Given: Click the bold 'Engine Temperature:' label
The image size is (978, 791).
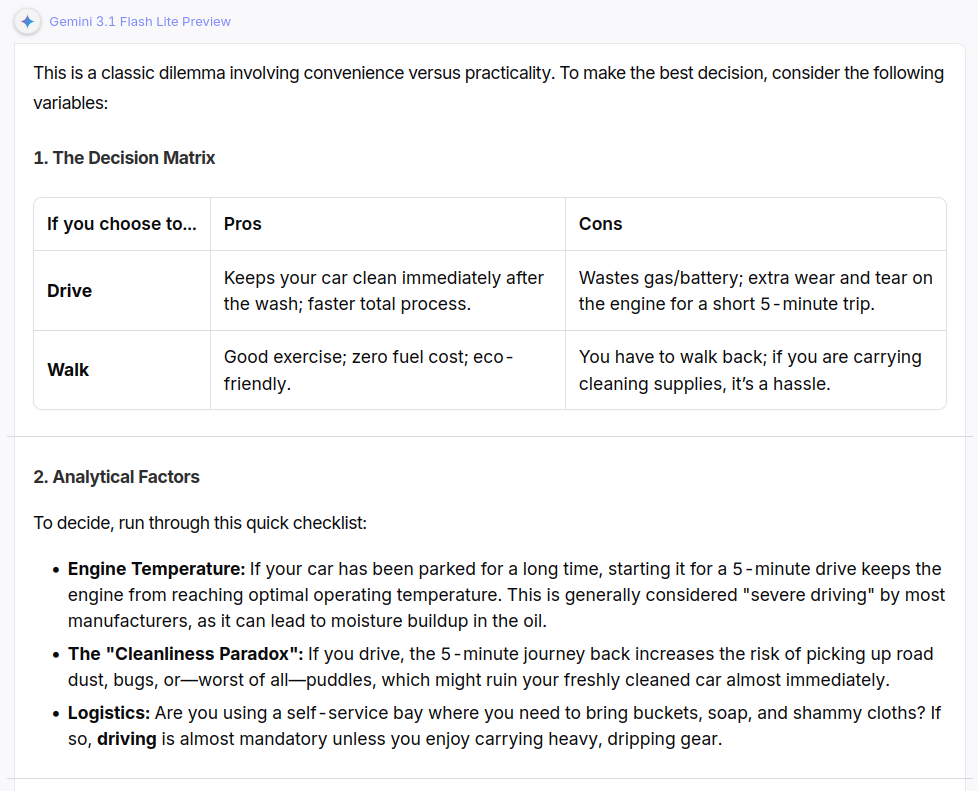Looking at the screenshot, I should pyautogui.click(x=157, y=569).
